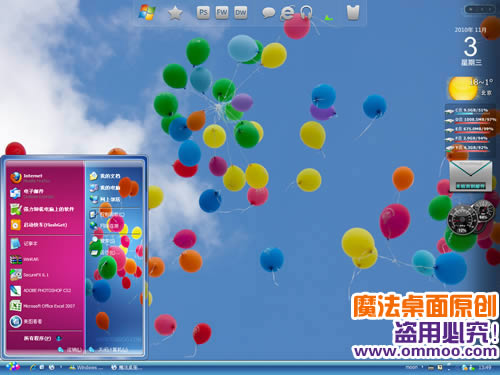Open the headphones icon in the top dock
This screenshot has height=375, width=500.
pos(306,13)
